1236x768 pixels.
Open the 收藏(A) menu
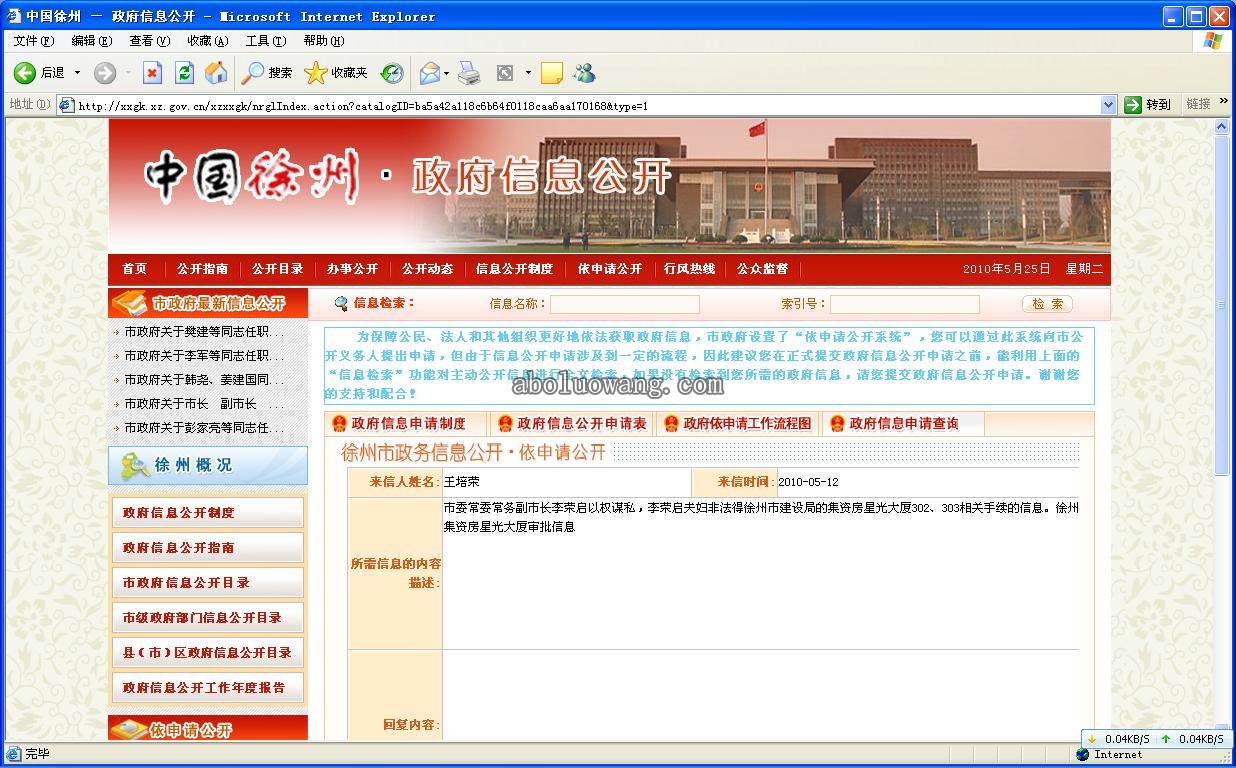point(208,41)
